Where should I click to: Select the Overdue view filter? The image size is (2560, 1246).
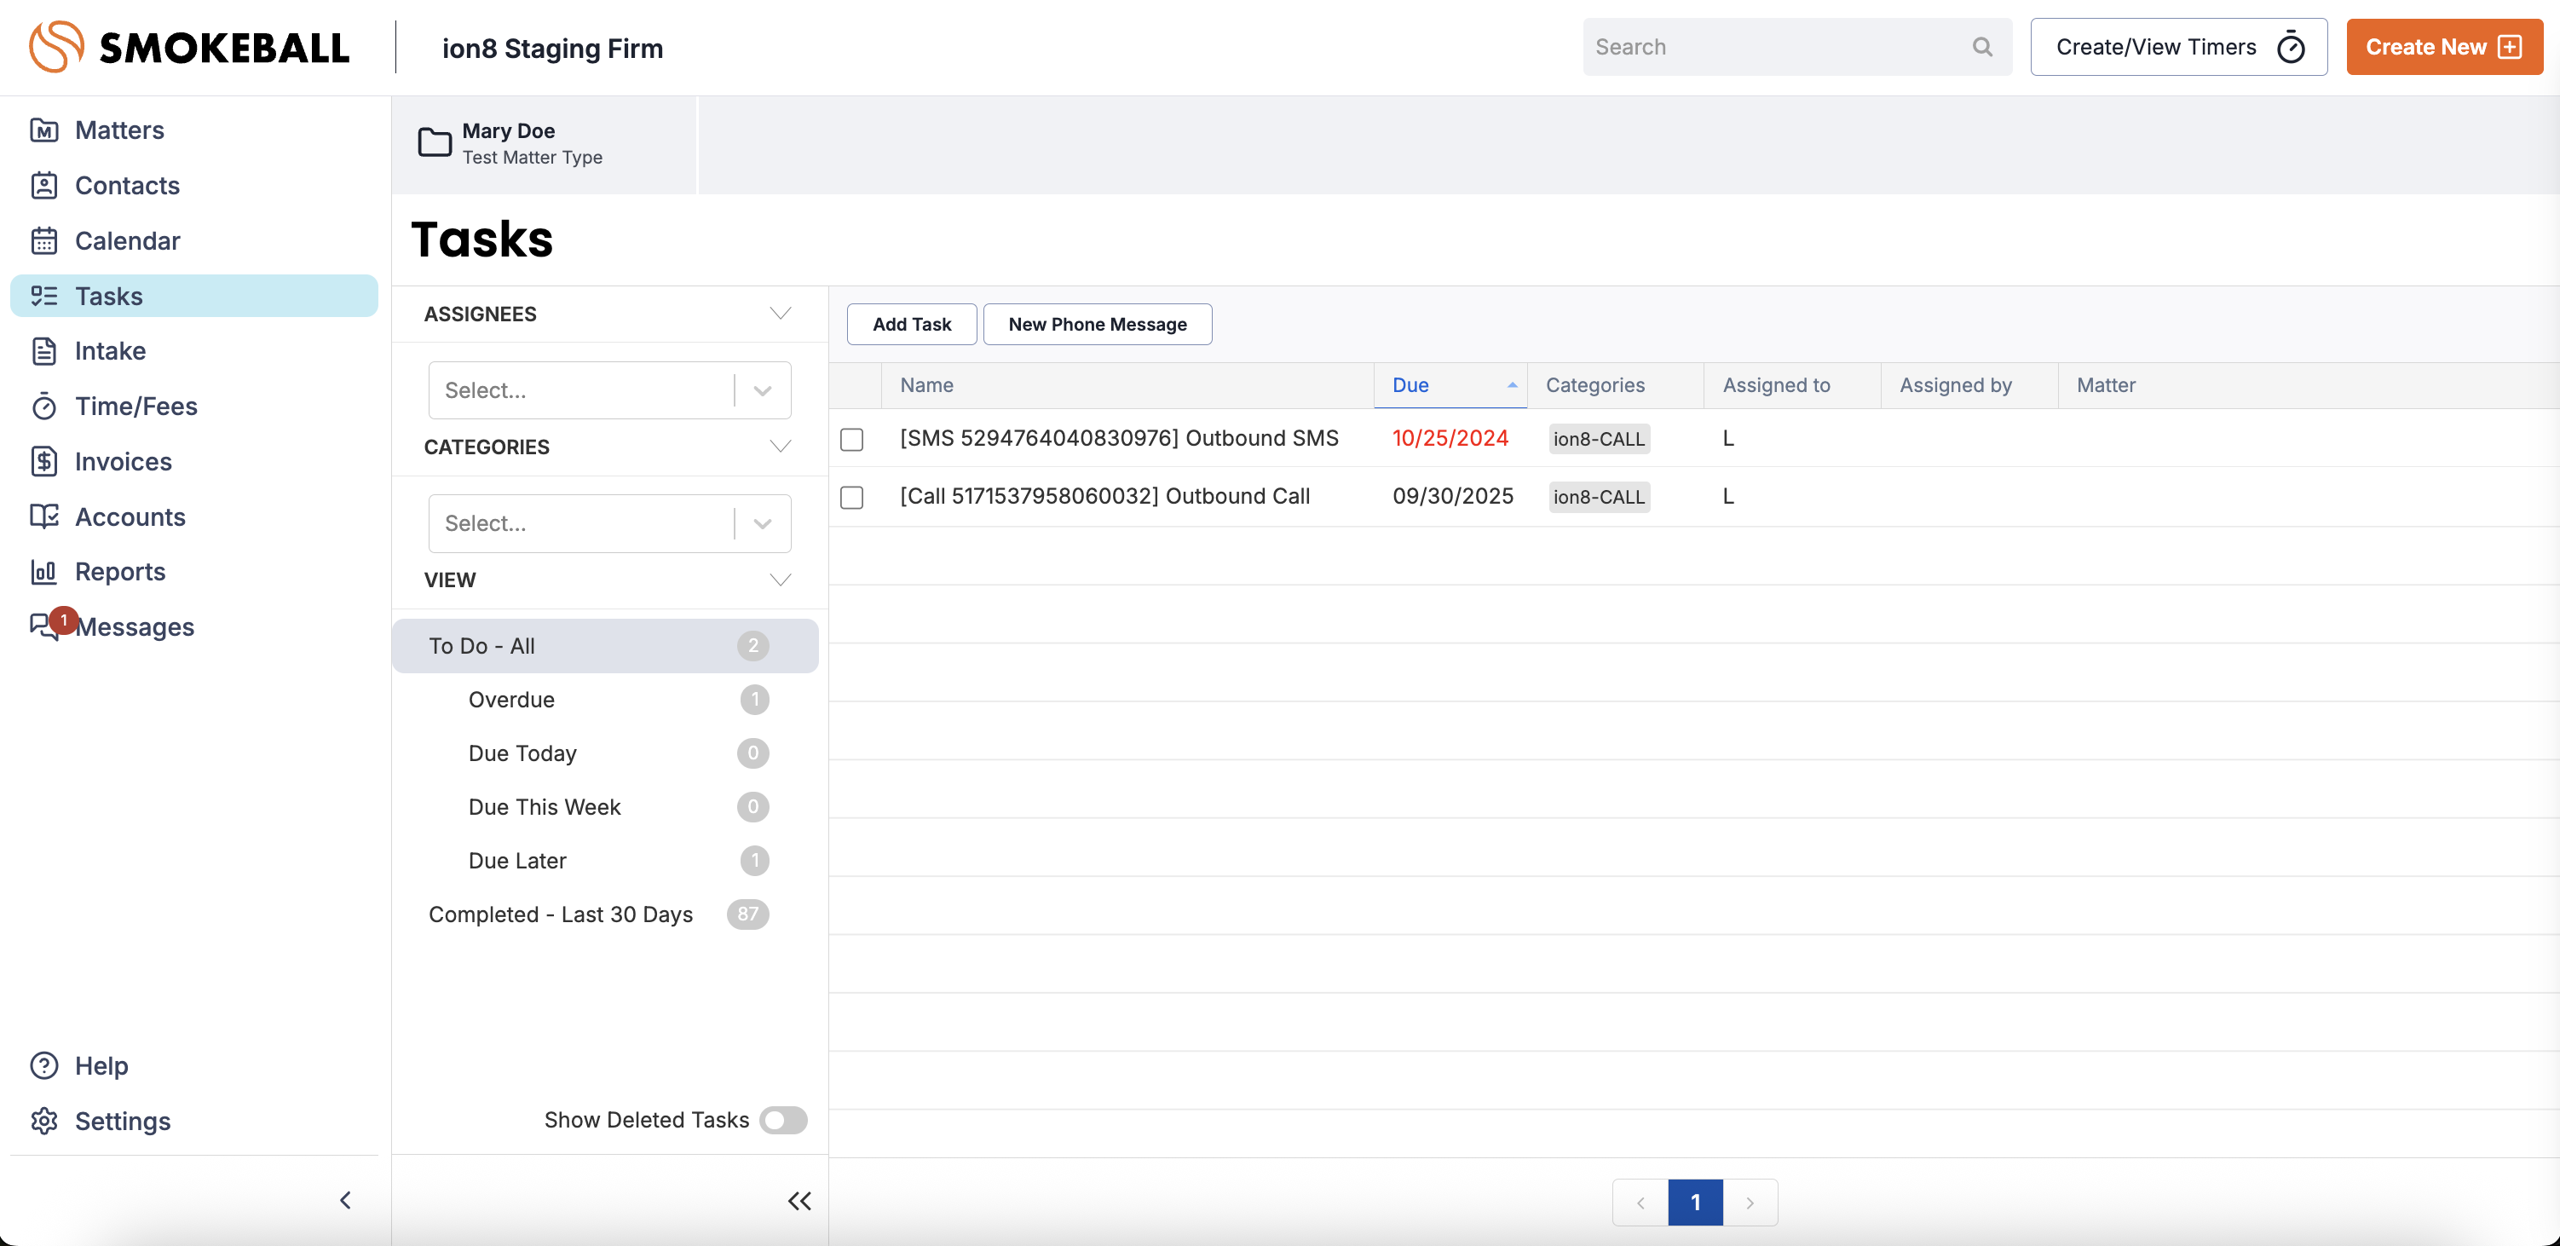pos(511,699)
